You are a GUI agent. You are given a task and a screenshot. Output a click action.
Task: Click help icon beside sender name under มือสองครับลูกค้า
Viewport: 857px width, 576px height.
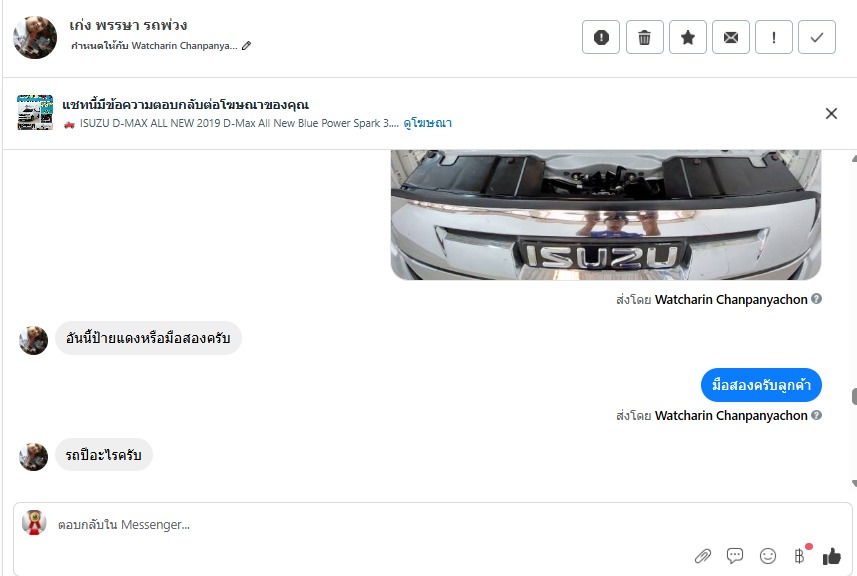(x=817, y=415)
